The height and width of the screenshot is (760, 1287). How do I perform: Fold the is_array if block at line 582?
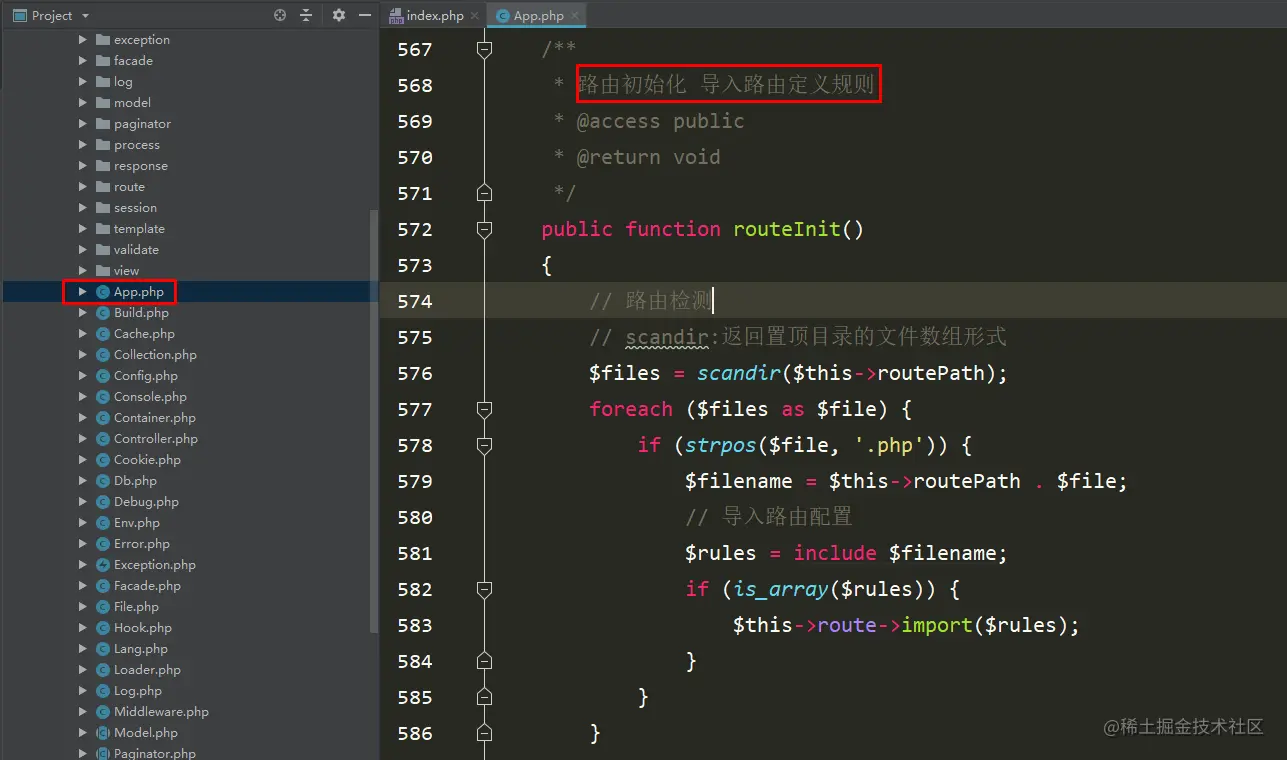coord(485,589)
